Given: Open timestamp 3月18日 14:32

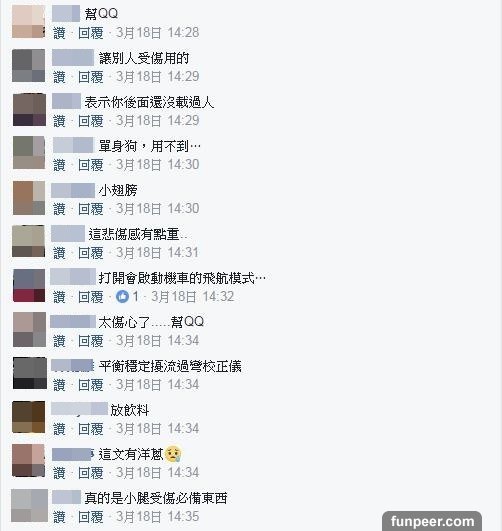Looking at the screenshot, I should point(192,297).
